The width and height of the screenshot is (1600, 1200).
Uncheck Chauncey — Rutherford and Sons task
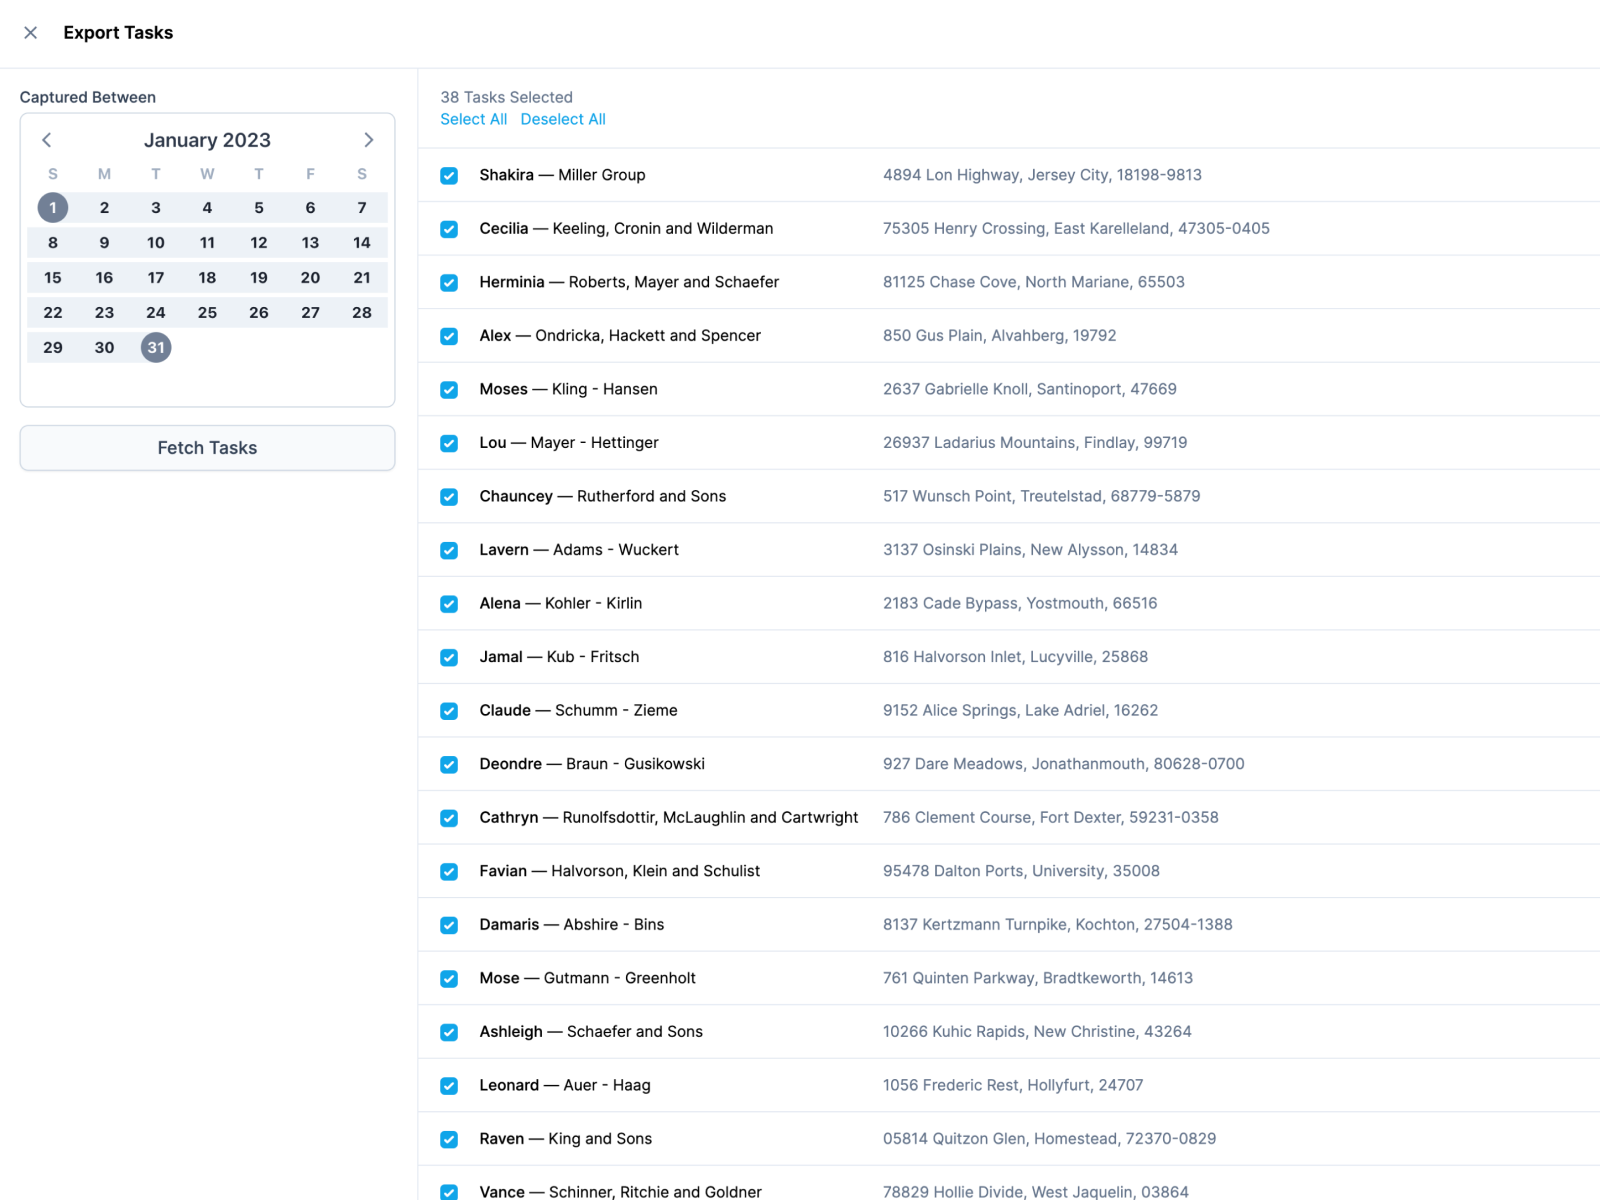point(449,497)
